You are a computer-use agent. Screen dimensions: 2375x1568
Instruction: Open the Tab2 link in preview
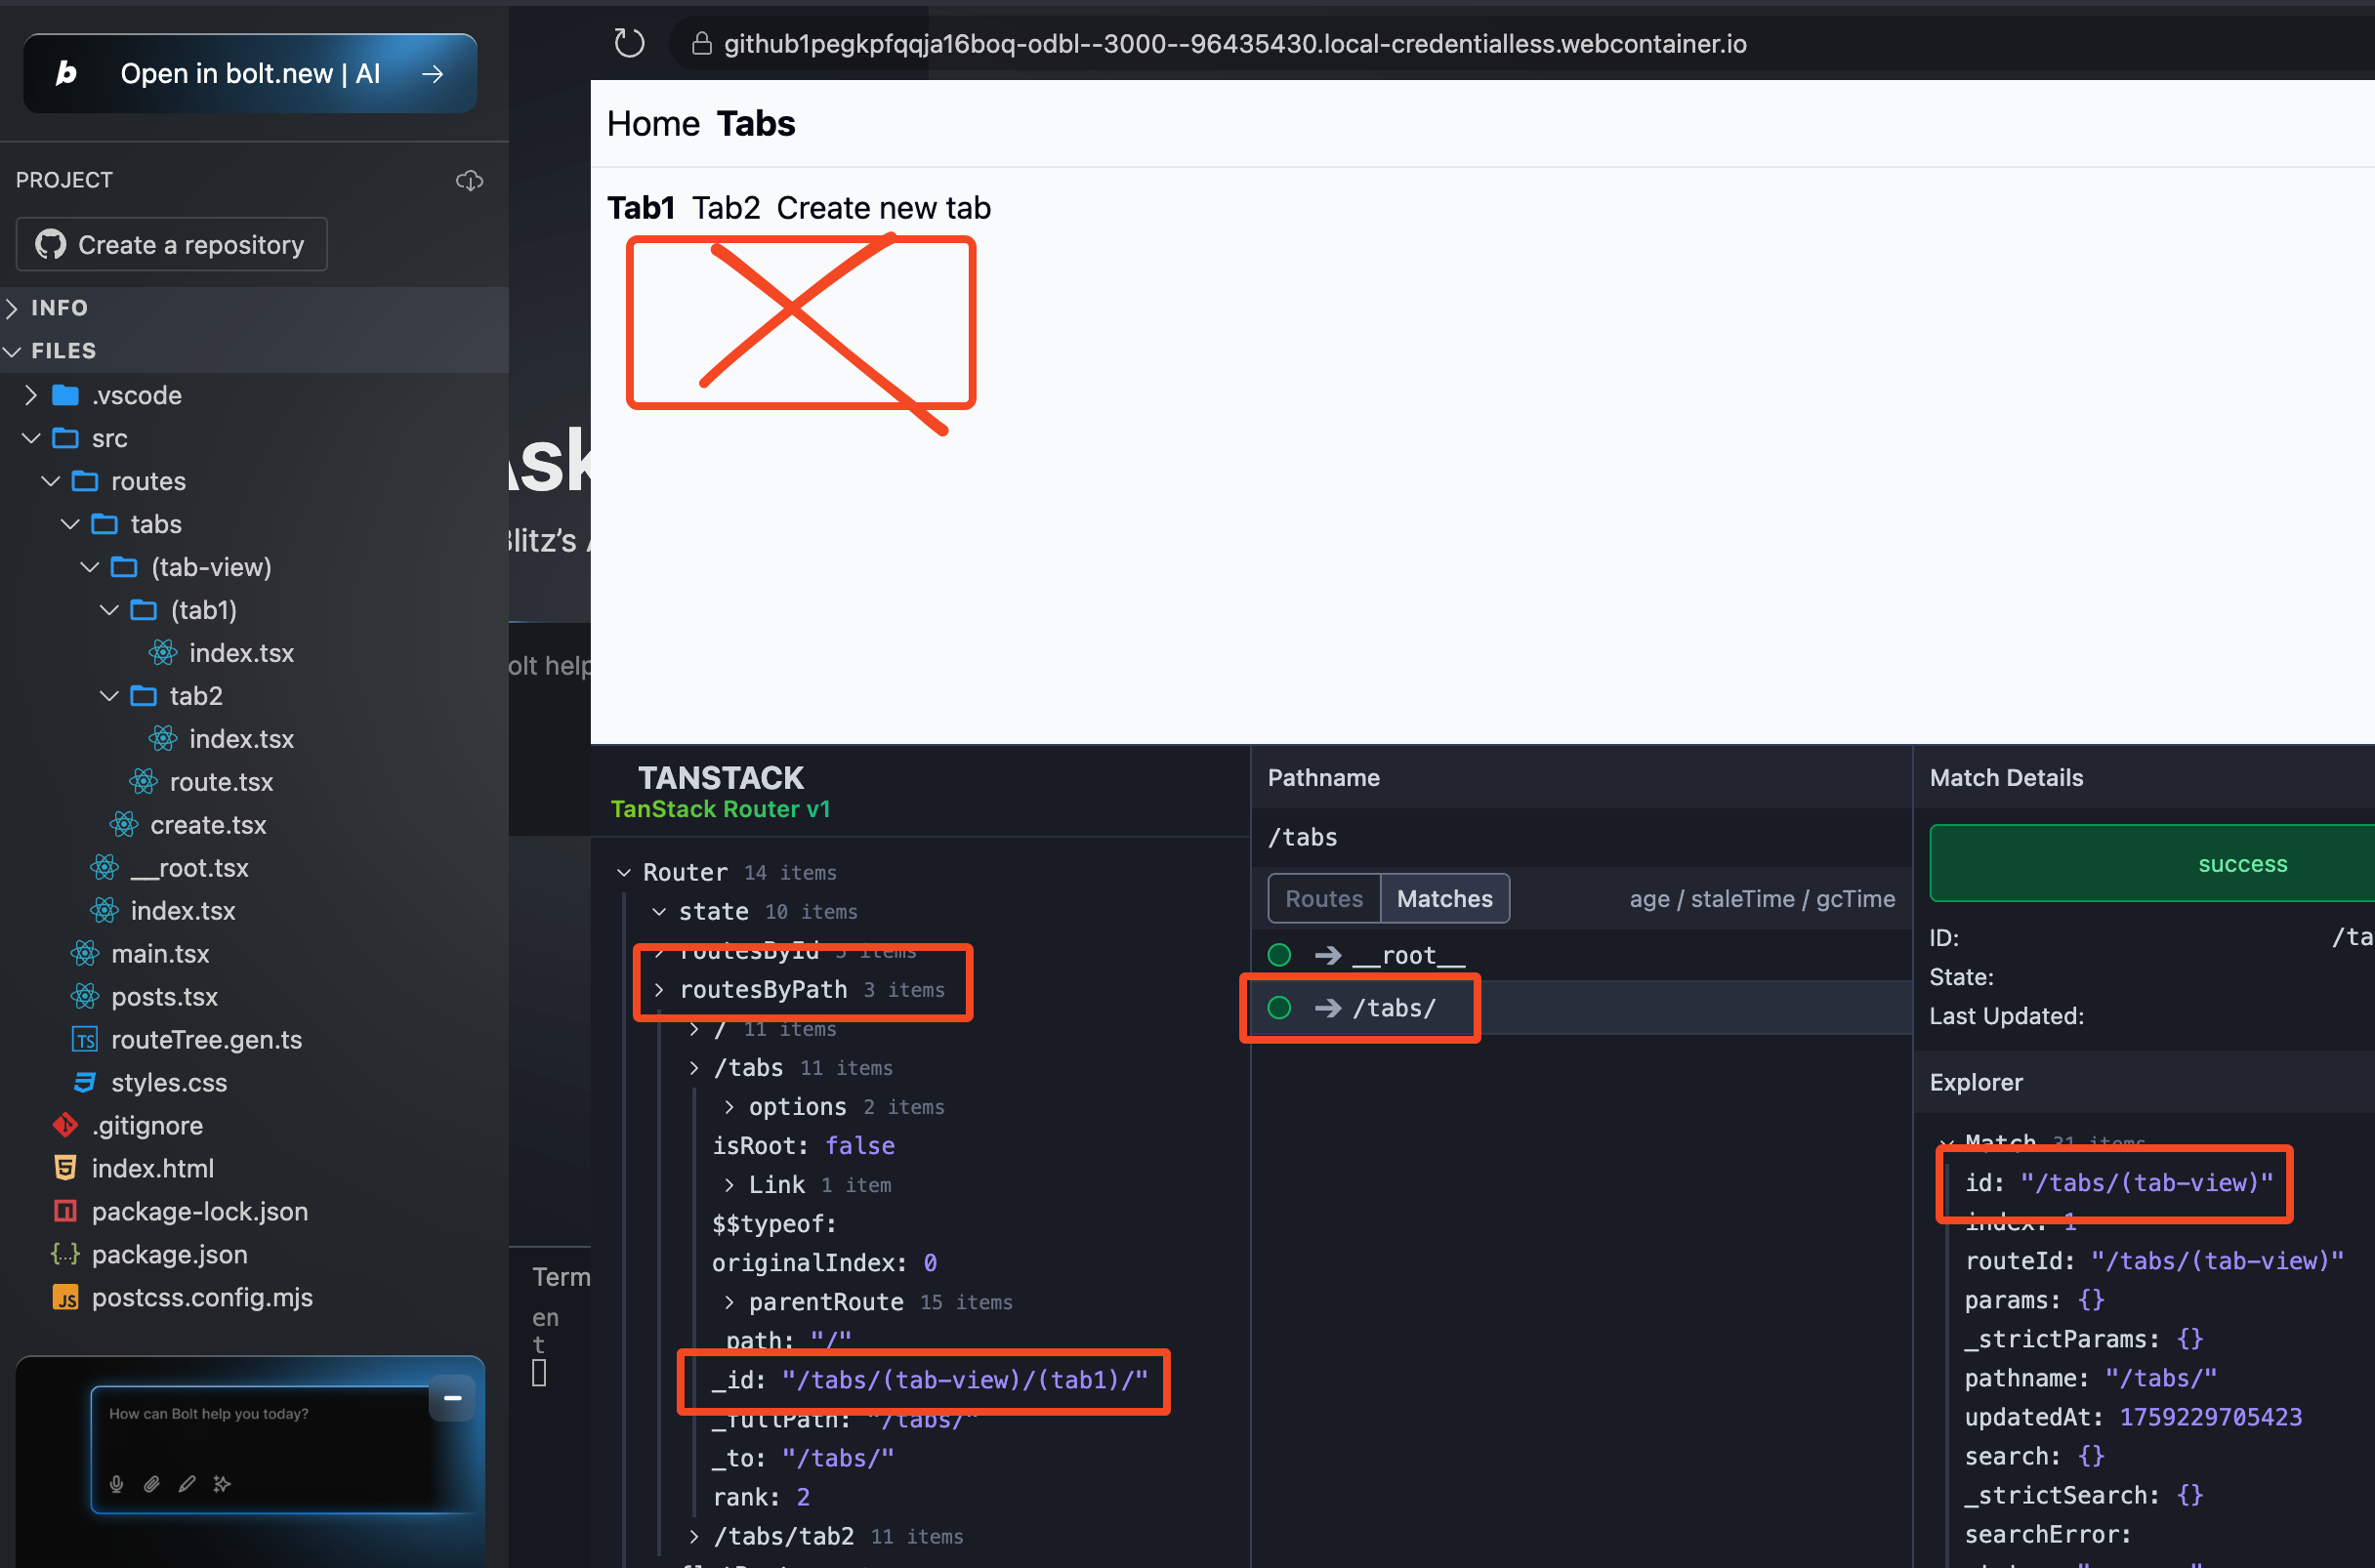click(726, 208)
